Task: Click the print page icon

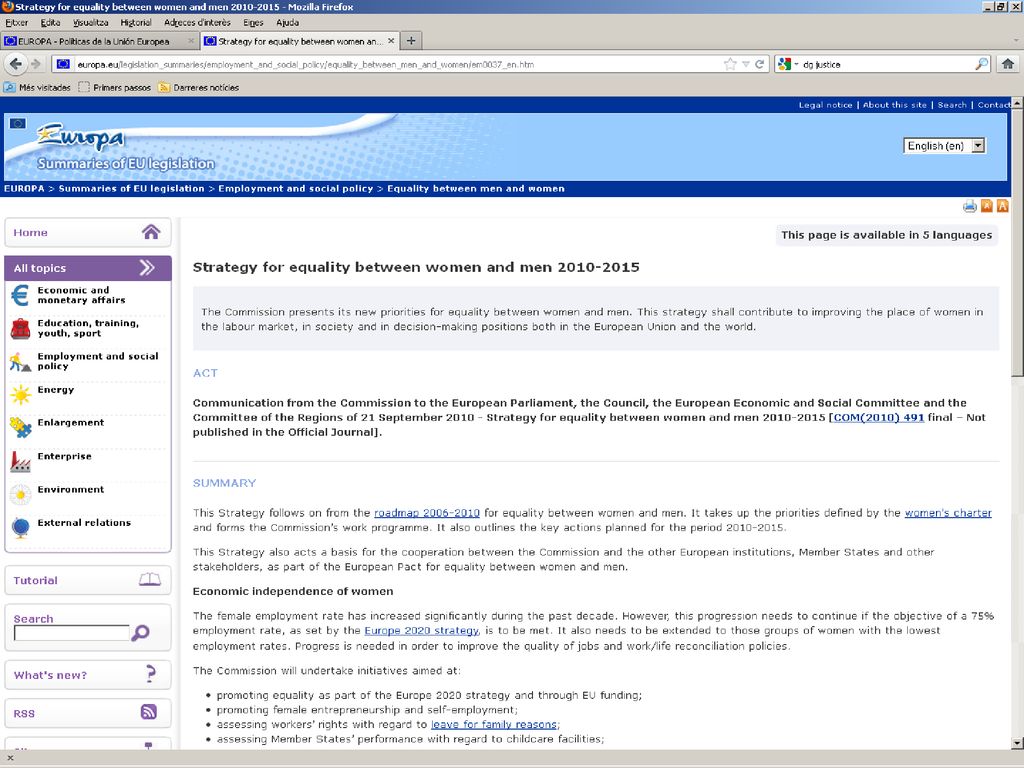Action: click(x=970, y=206)
